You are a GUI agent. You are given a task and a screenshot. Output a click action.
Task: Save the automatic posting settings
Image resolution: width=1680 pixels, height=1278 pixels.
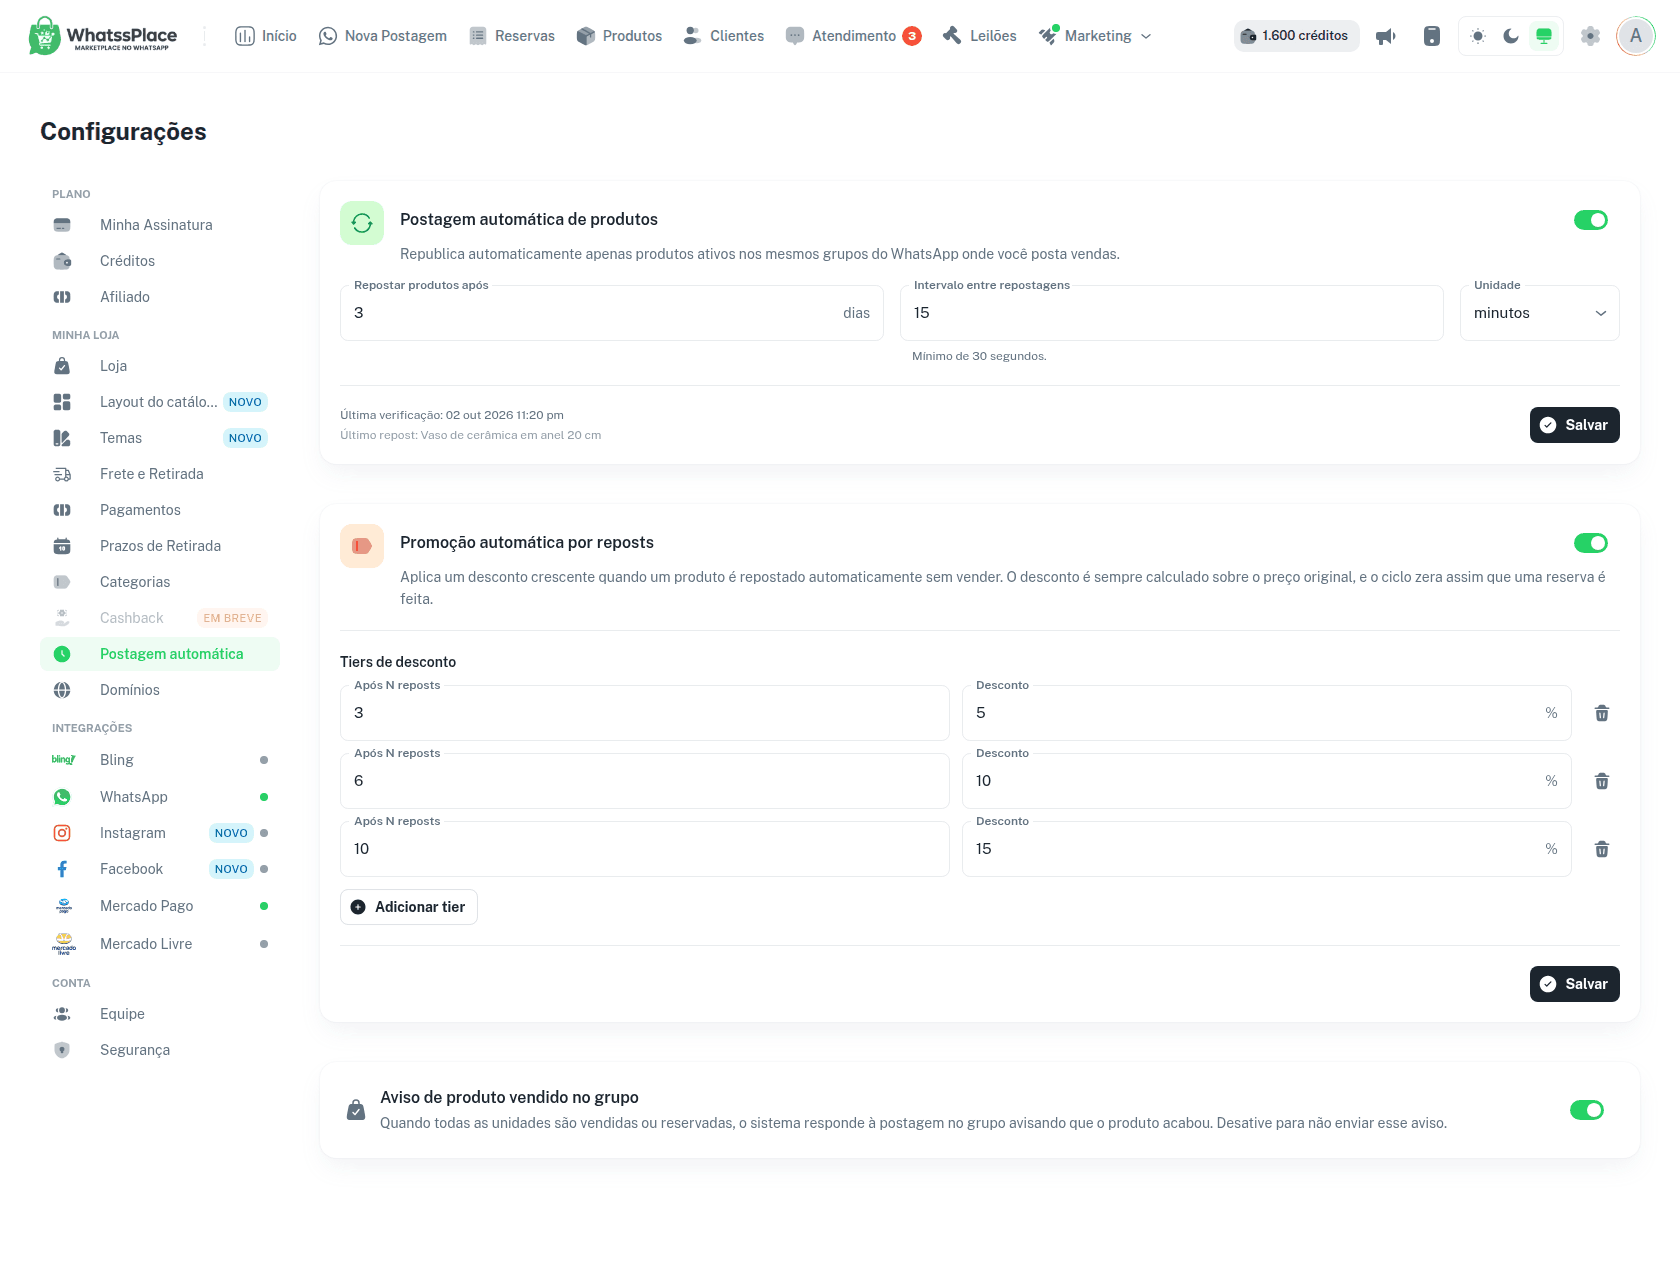coord(1575,425)
